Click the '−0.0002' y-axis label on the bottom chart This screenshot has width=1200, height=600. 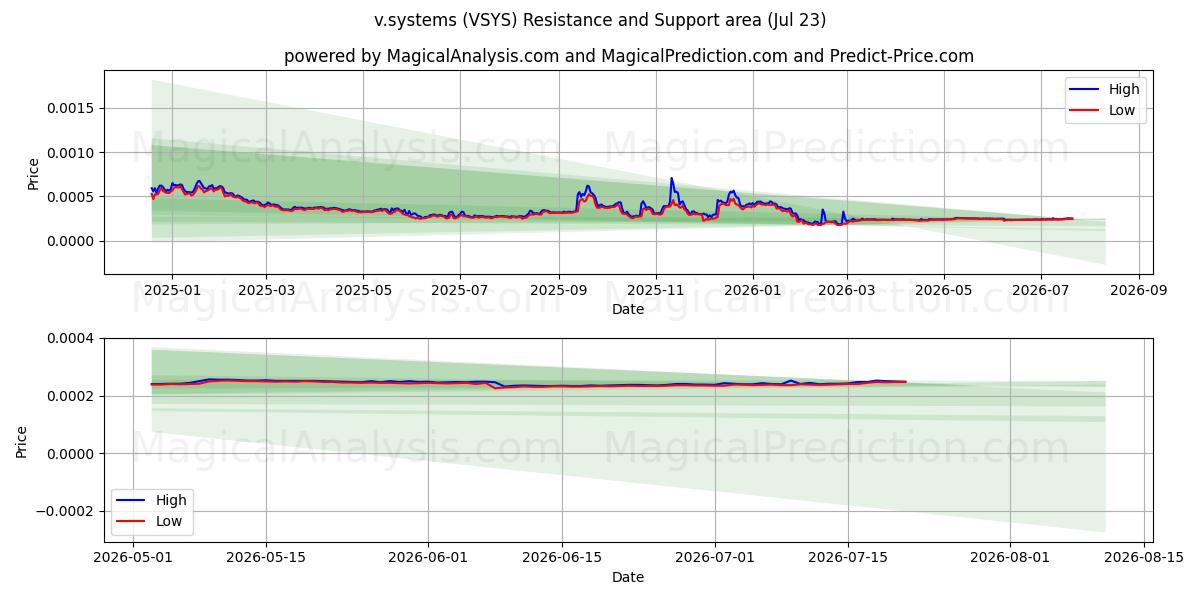pos(67,512)
